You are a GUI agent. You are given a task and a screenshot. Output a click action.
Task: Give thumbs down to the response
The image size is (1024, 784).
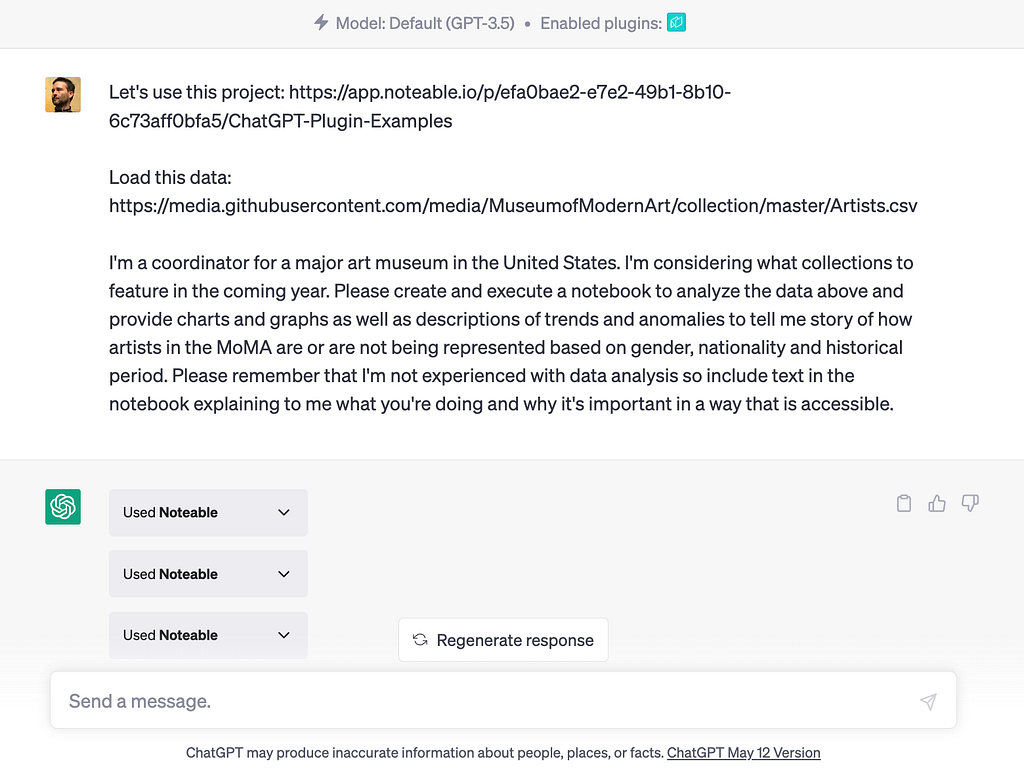(x=970, y=503)
